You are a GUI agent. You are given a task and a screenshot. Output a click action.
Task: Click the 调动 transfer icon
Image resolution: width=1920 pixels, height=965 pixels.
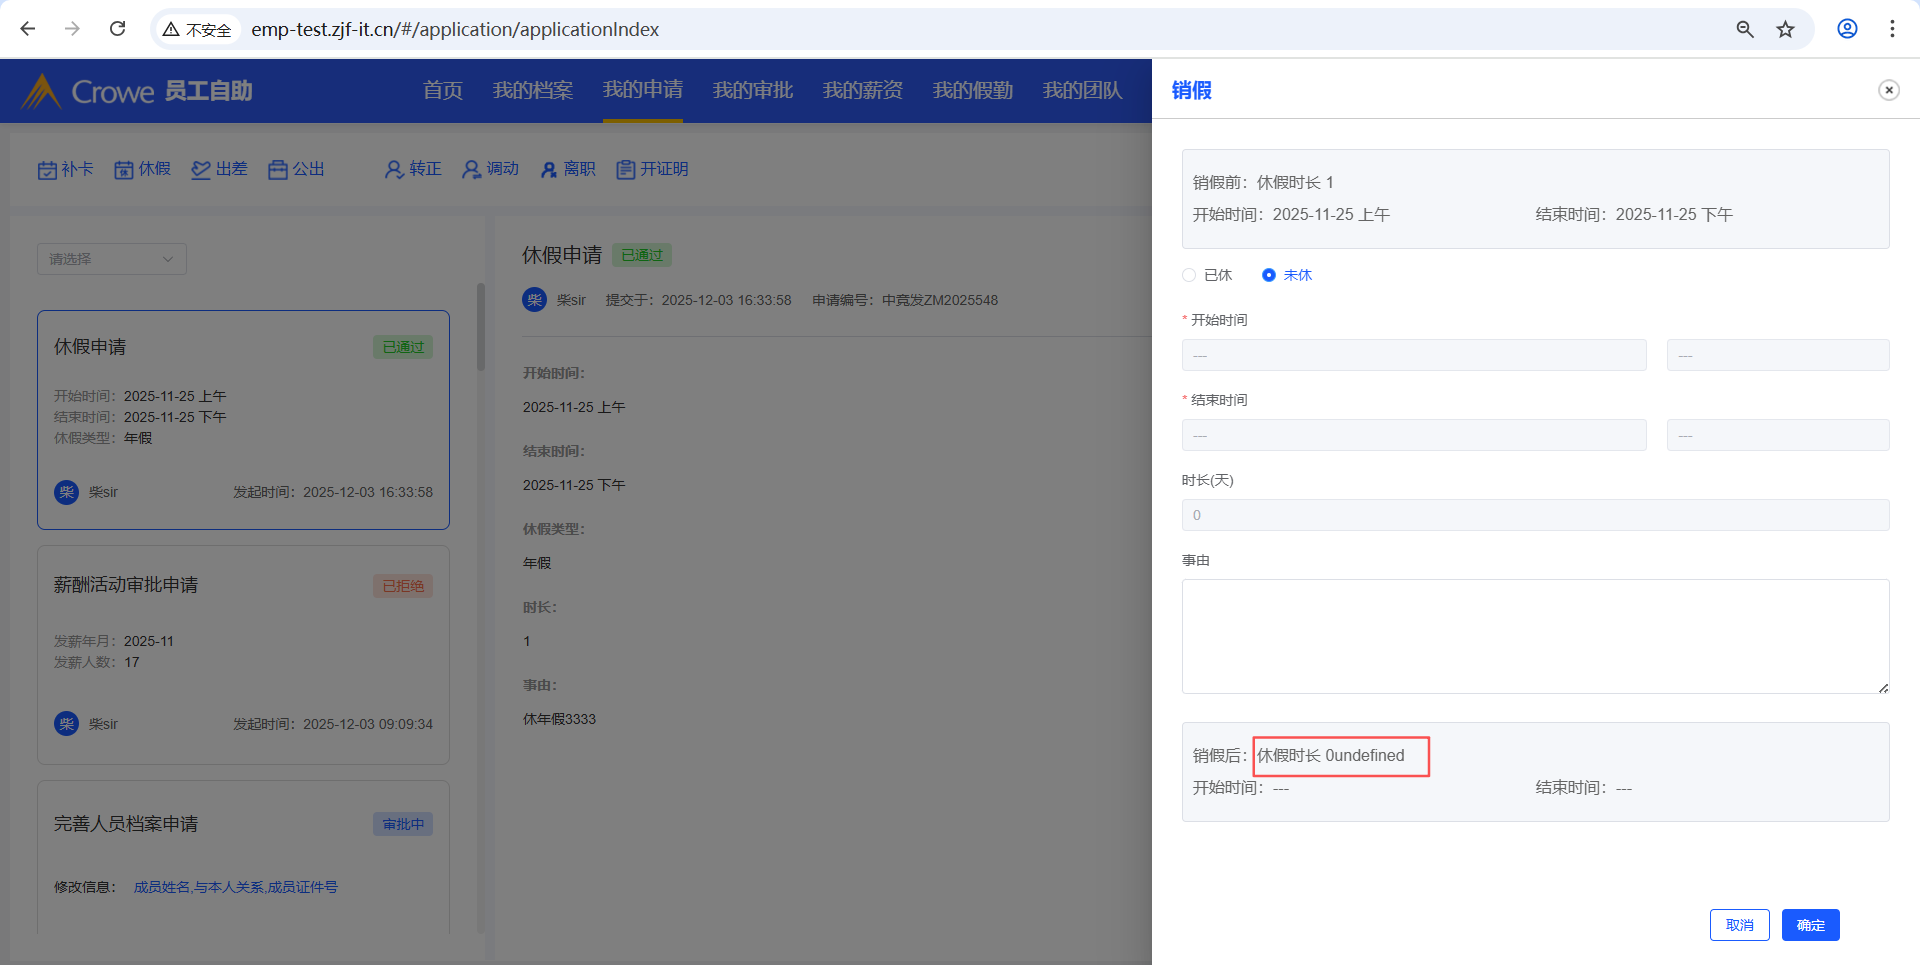click(x=471, y=170)
